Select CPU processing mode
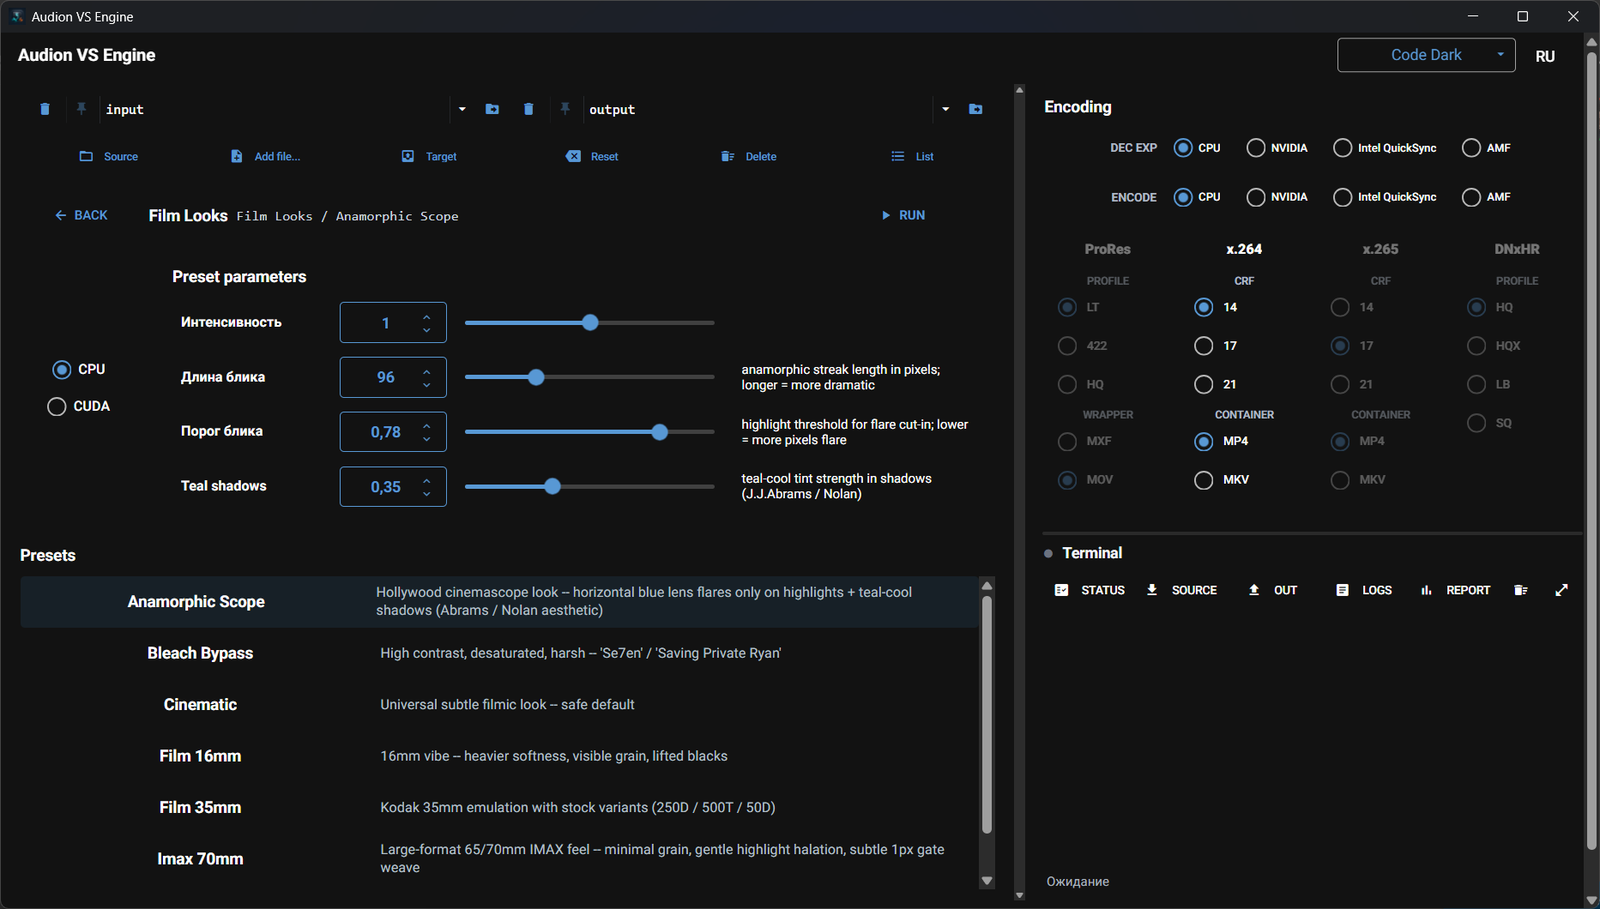The height and width of the screenshot is (909, 1600). 62,369
